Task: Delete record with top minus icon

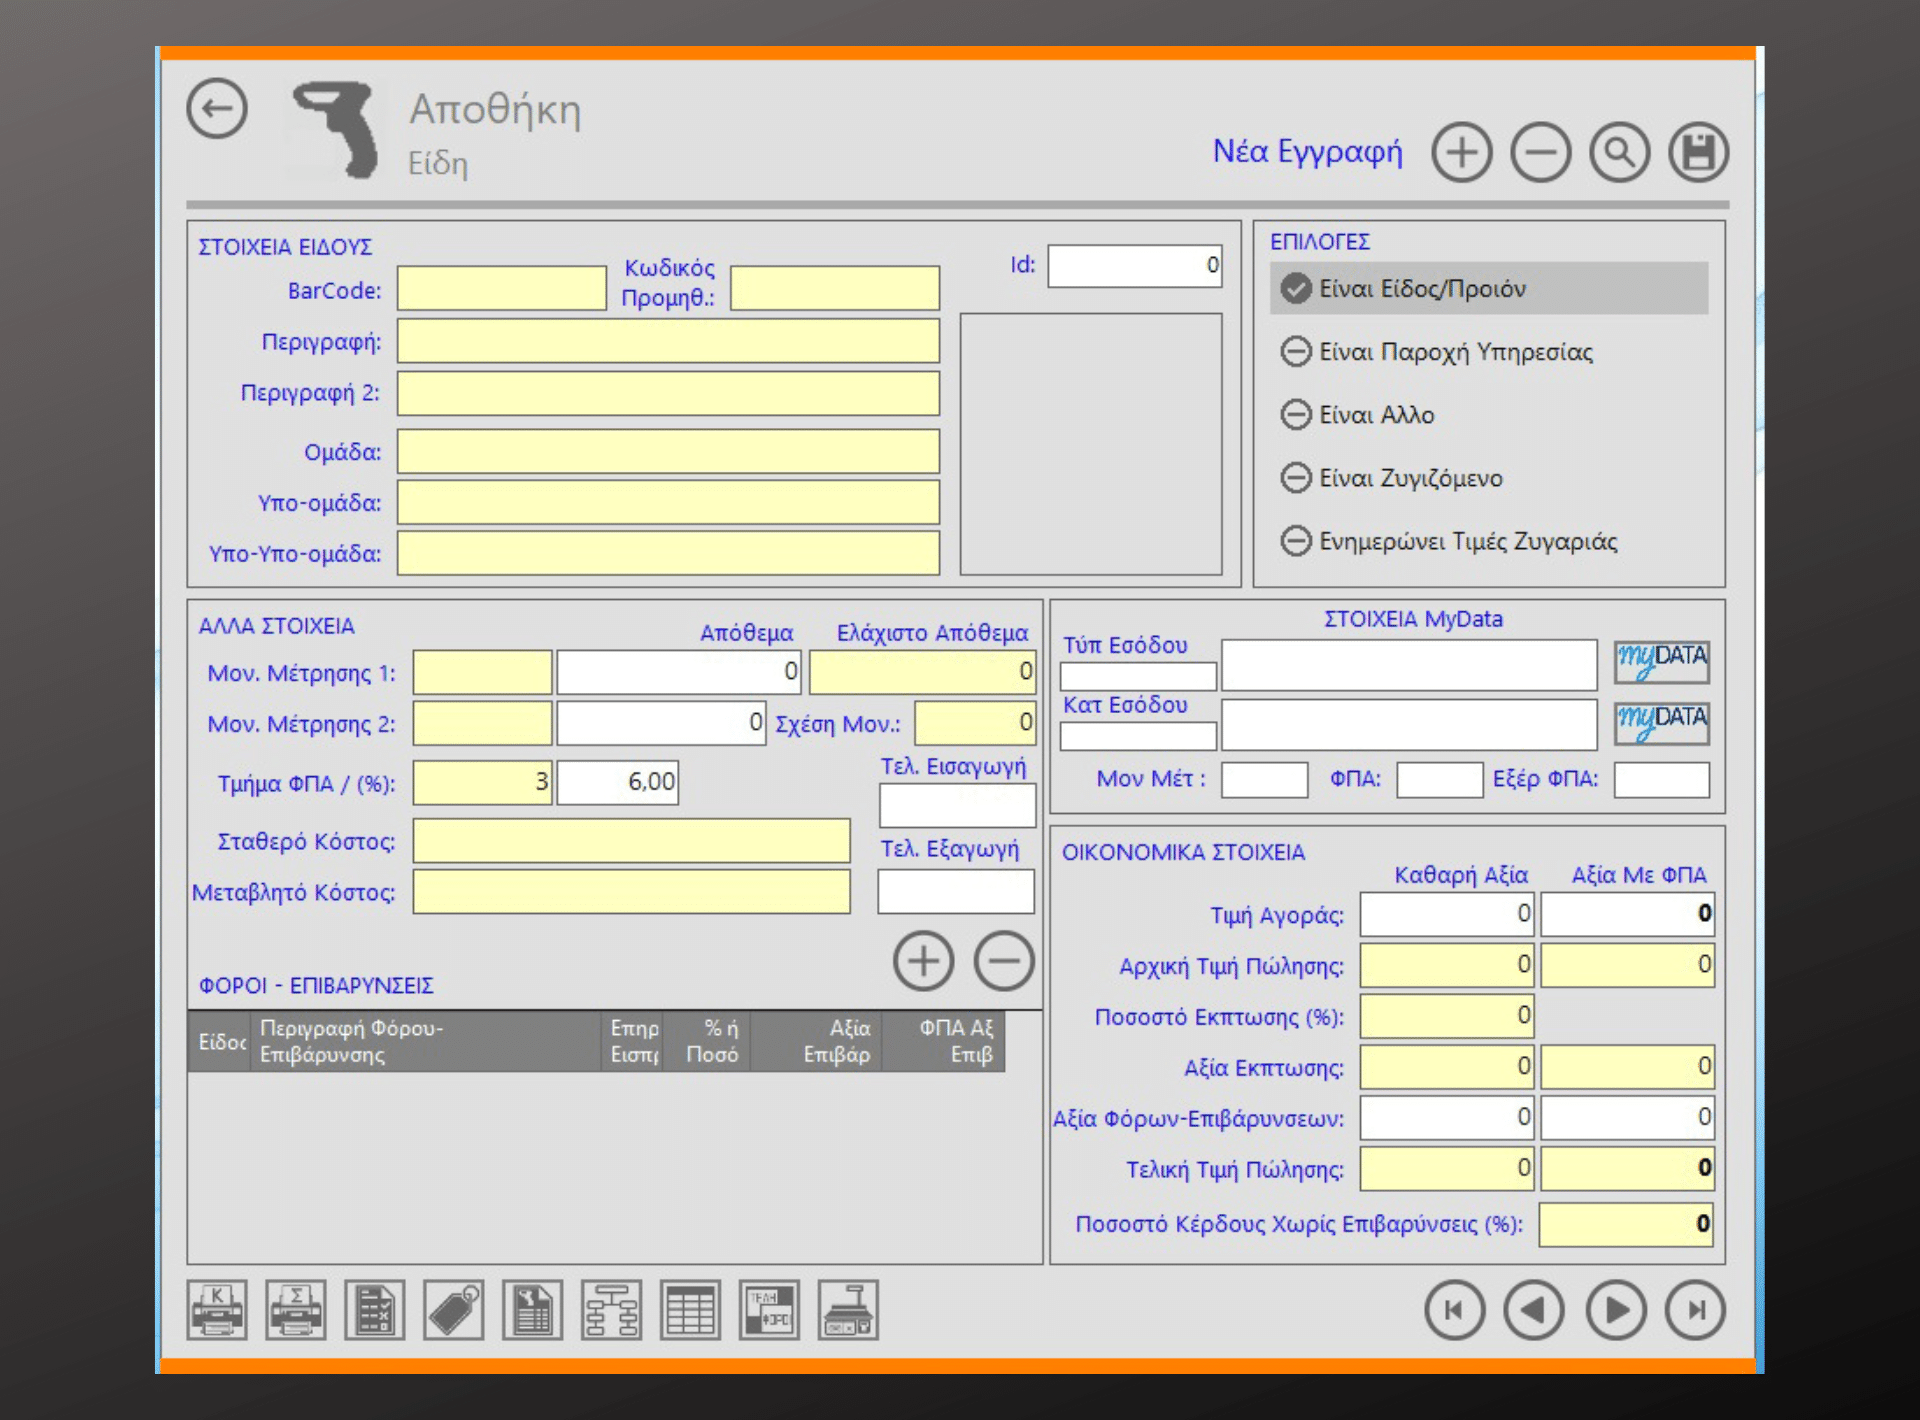Action: point(1540,153)
